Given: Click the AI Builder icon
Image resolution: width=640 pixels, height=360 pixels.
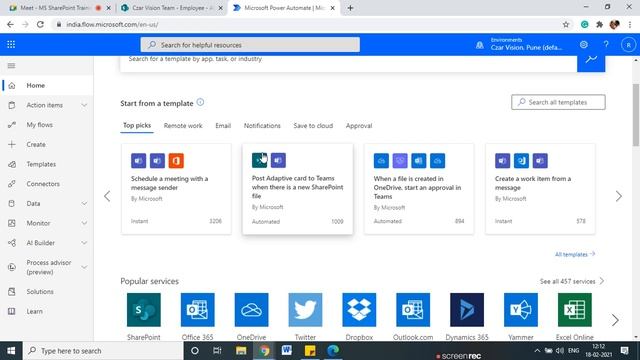Looking at the screenshot, I should 12,243.
